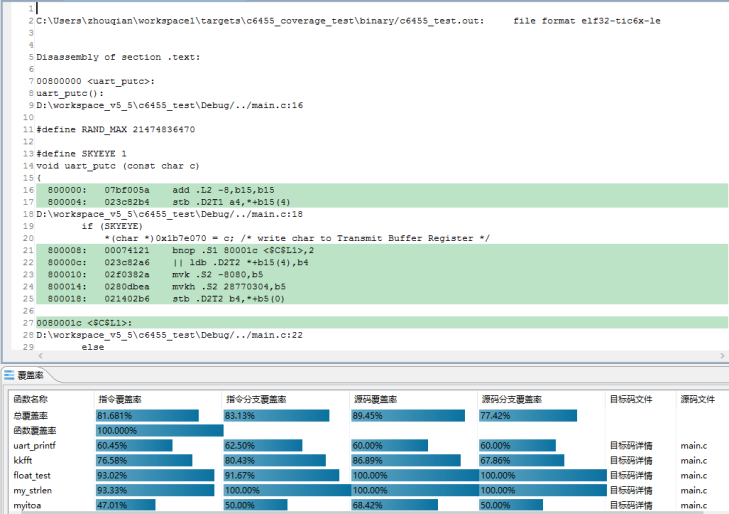Open 目标码详情 for myitoa
The width and height of the screenshot is (729, 514).
pyautogui.click(x=631, y=505)
